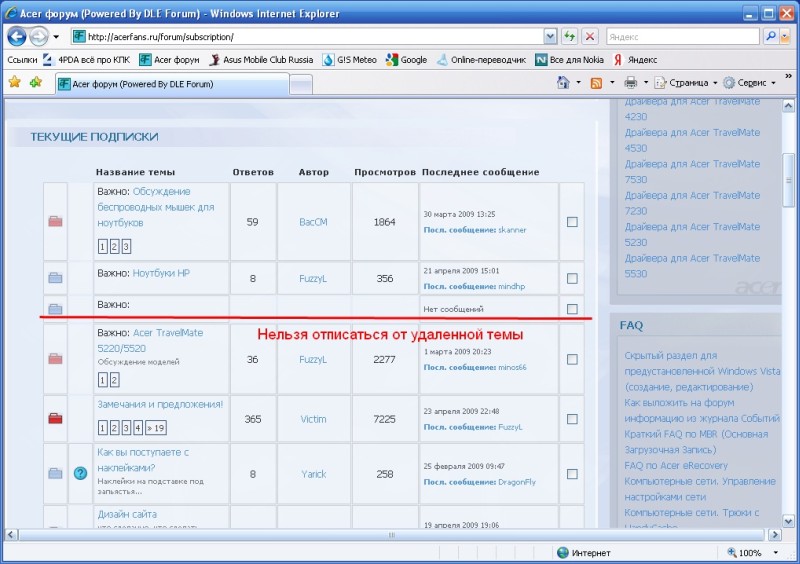The width and height of the screenshot is (800, 564).
Task: Click the Интернет zone status icon
Action: pyautogui.click(x=562, y=553)
